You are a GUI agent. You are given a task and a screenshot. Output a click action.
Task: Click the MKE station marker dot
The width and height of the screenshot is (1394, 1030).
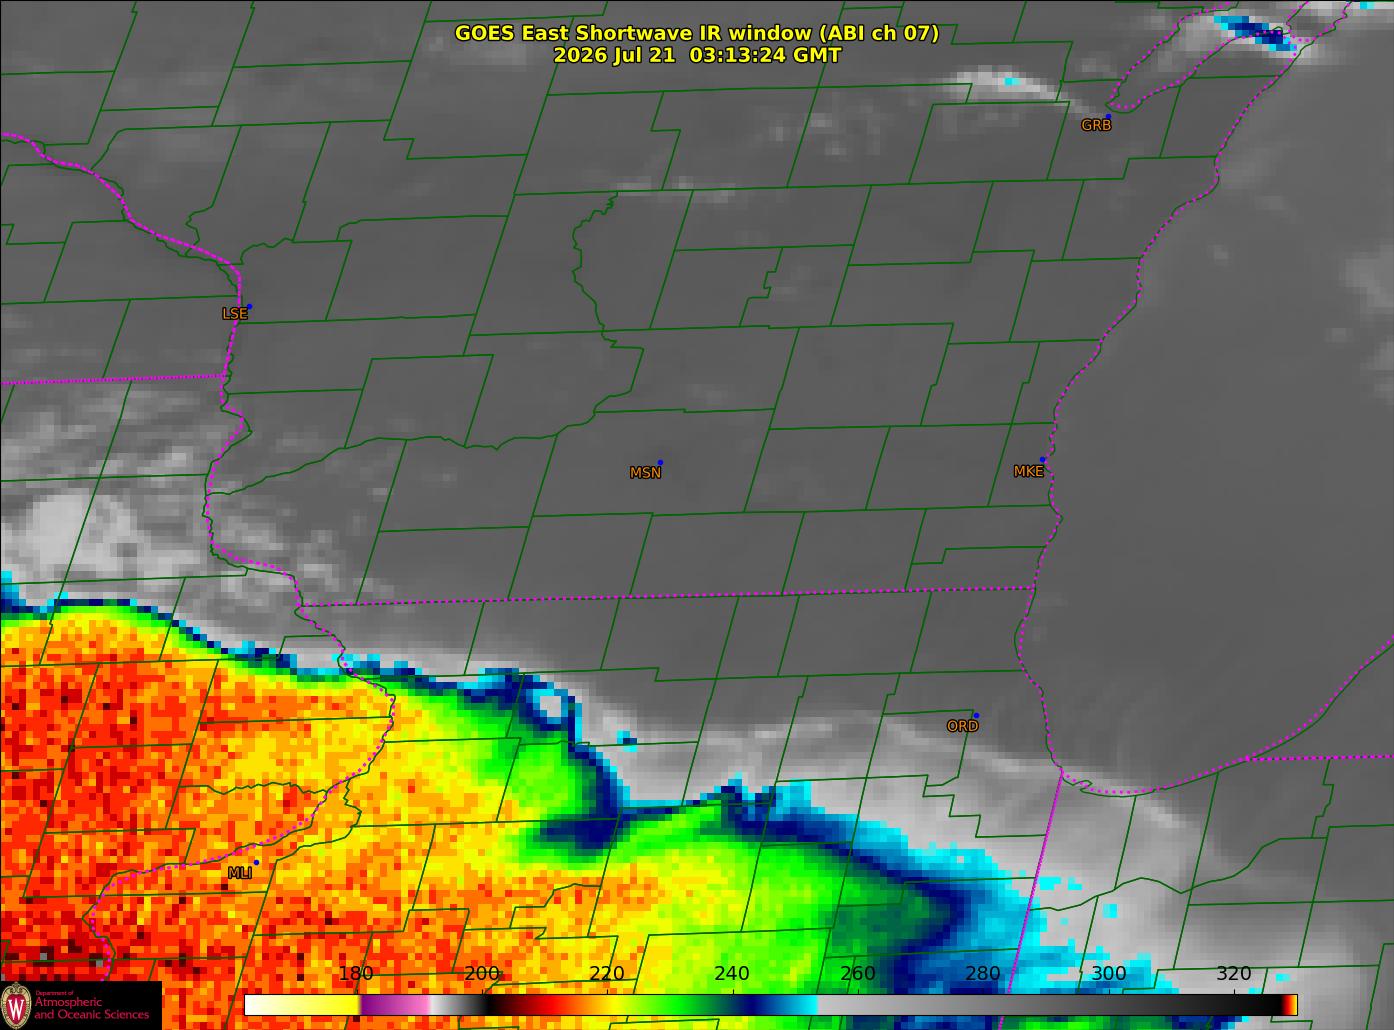click(1042, 460)
